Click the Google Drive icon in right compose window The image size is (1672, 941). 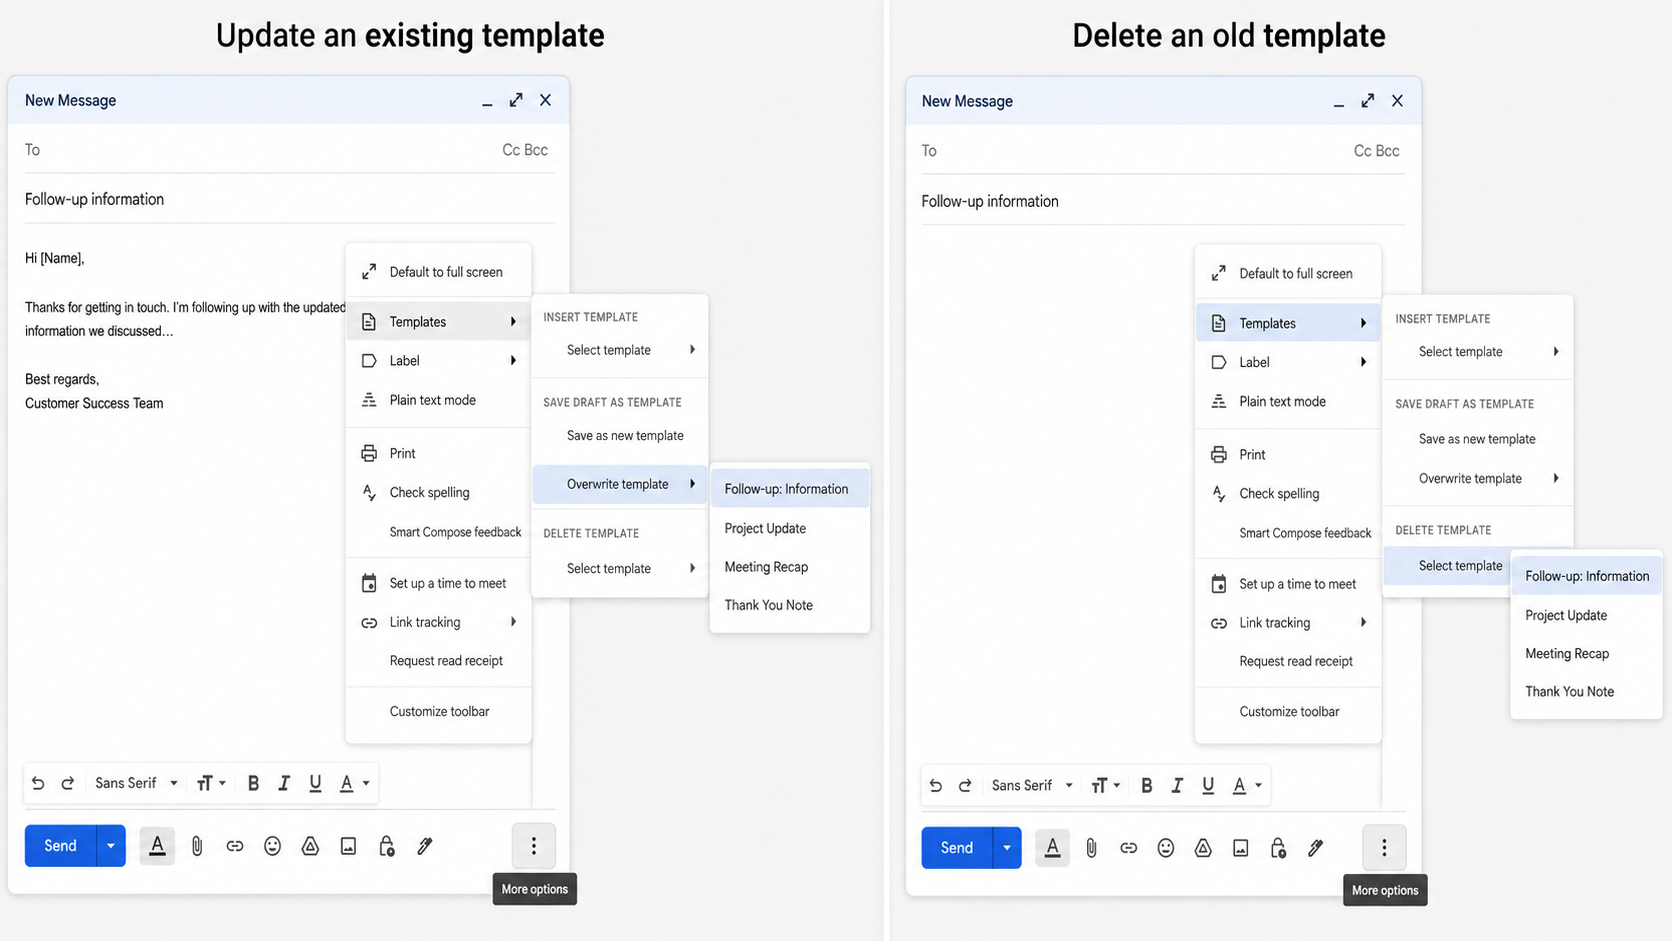pyautogui.click(x=1203, y=848)
